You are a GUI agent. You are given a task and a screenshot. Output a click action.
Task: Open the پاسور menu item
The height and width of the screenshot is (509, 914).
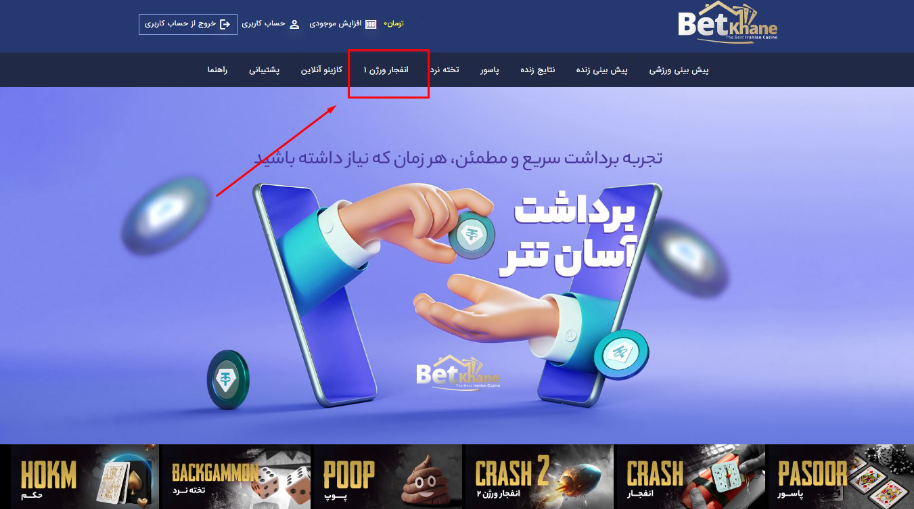coord(490,70)
